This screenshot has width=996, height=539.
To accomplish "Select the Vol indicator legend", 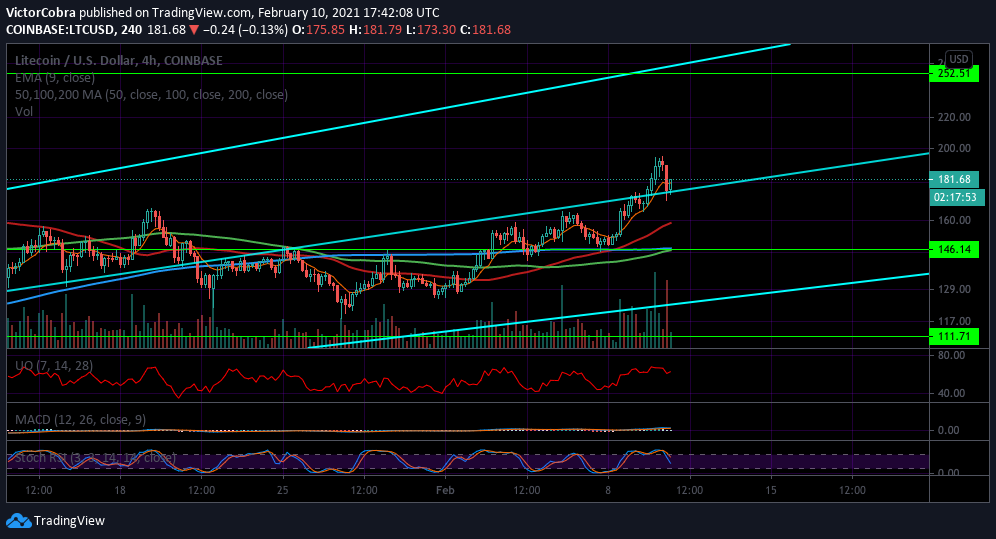I will 24,111.
